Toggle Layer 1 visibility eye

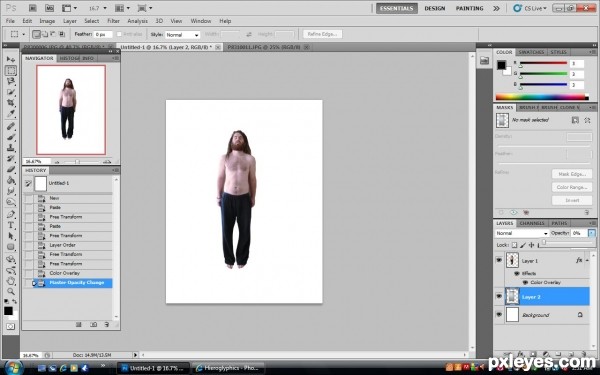(499, 260)
